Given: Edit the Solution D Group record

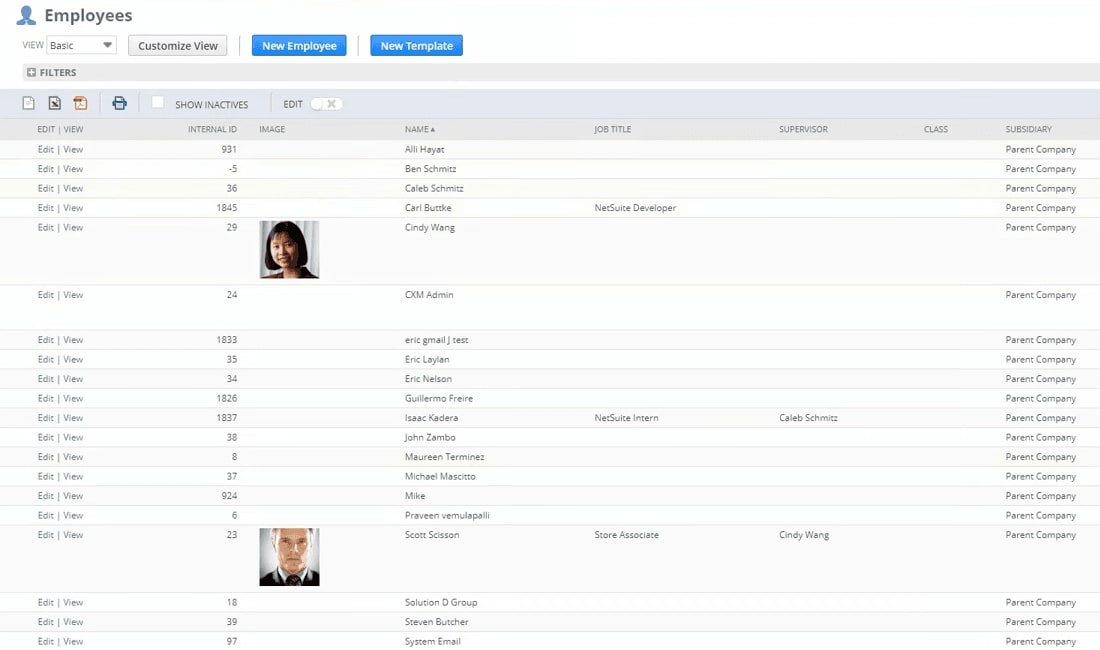Looking at the screenshot, I should (46, 603).
